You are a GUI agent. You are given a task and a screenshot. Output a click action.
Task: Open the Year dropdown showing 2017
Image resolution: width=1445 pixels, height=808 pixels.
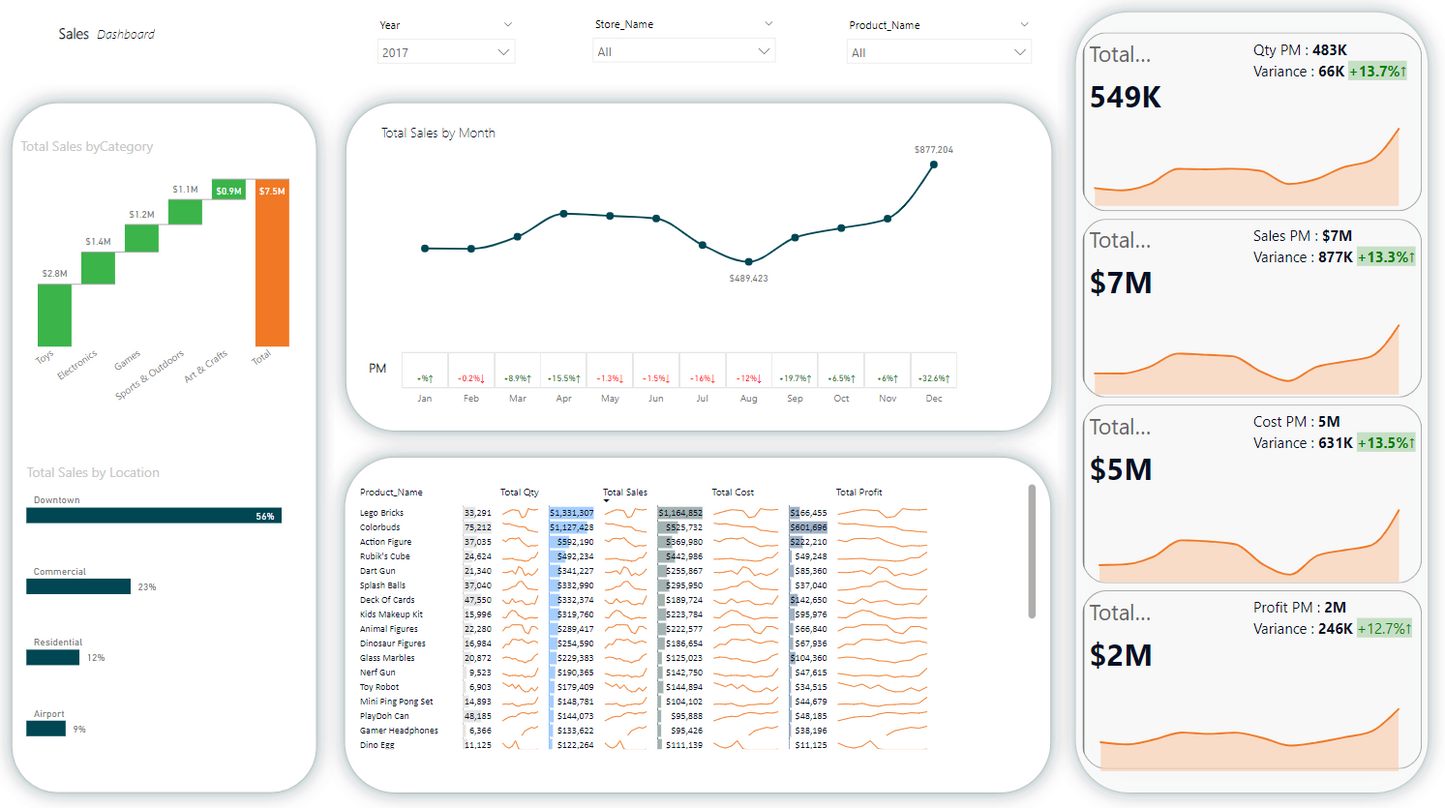[x=446, y=52]
